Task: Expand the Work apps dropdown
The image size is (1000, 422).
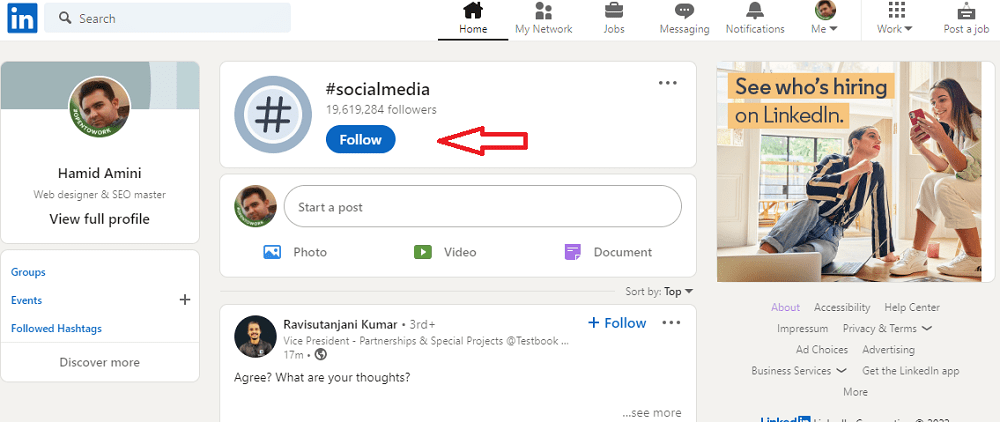Action: coord(895,19)
